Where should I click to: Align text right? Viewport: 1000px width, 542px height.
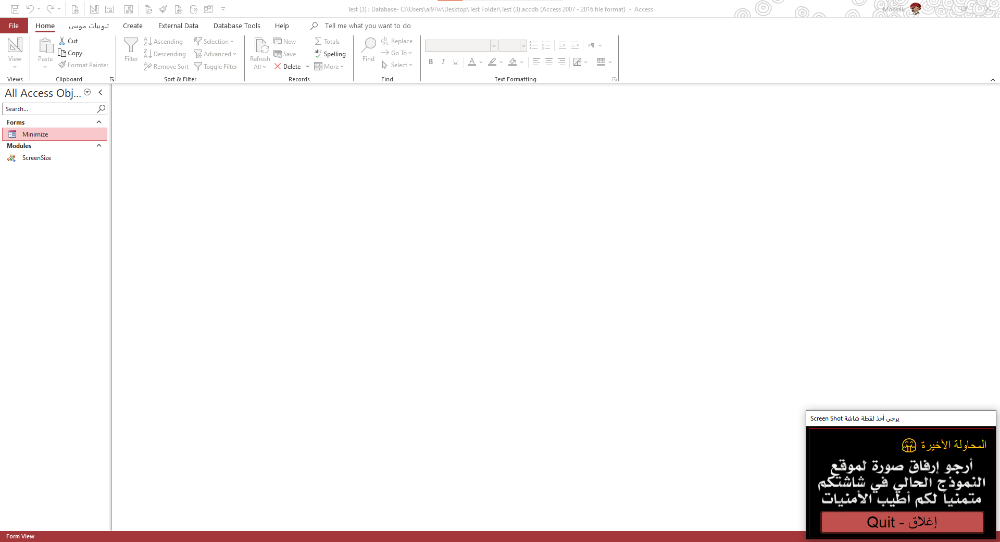tap(561, 62)
